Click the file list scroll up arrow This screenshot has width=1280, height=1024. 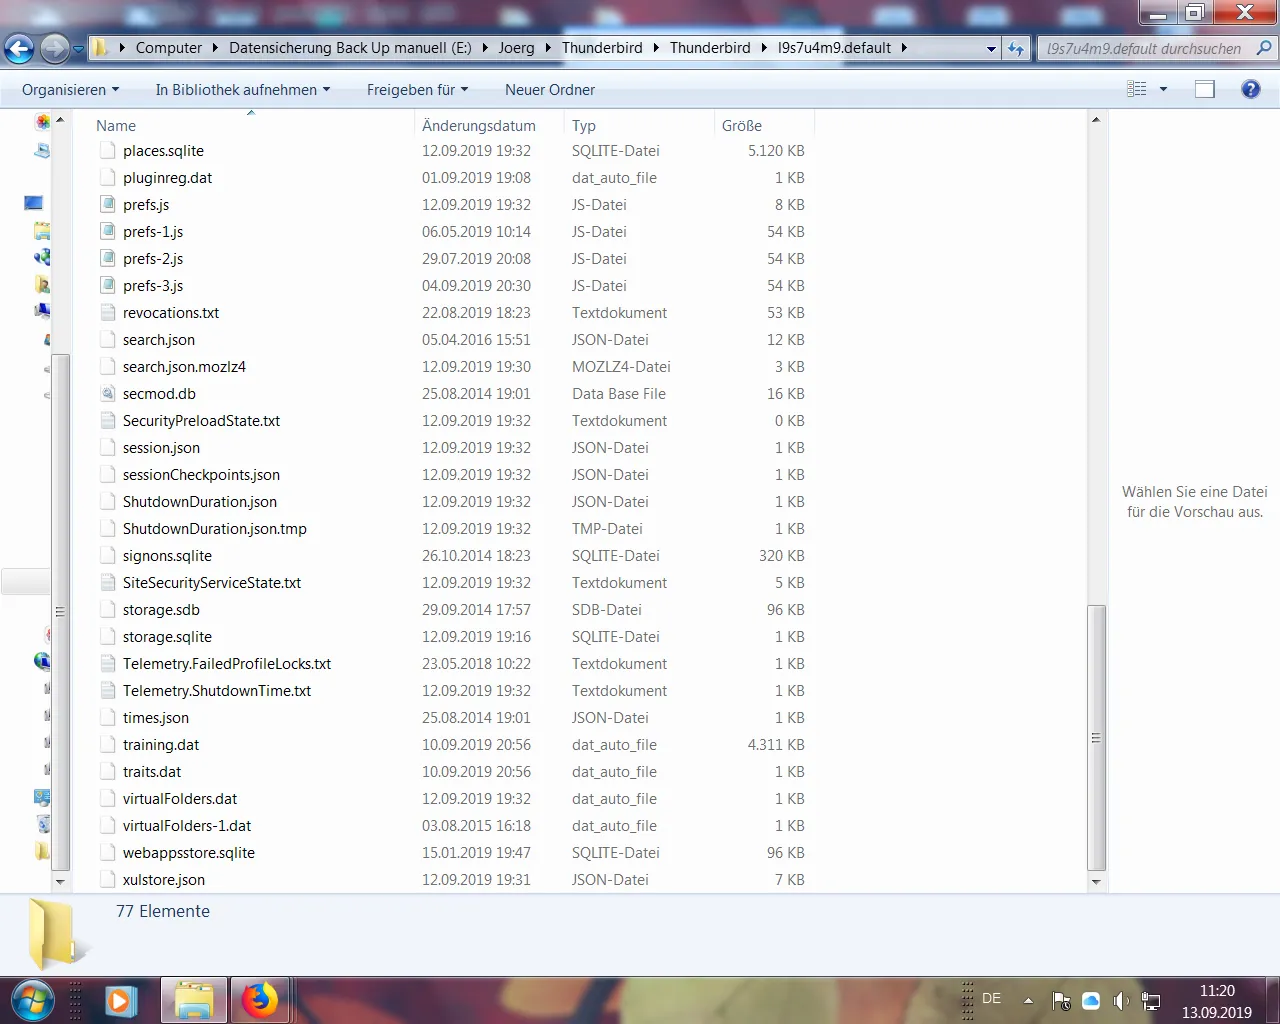tap(1096, 120)
